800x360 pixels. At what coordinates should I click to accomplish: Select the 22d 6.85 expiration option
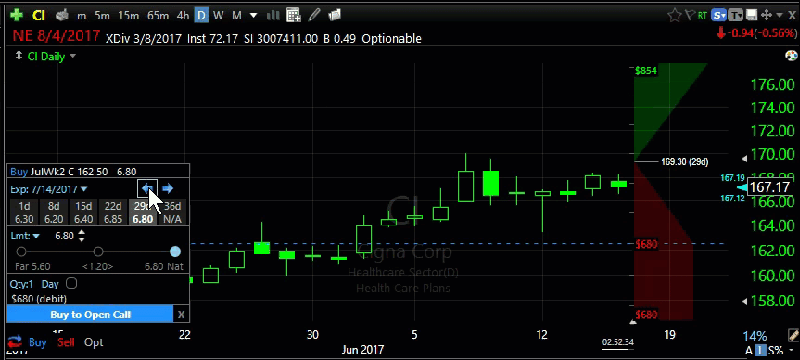pyautogui.click(x=113, y=213)
